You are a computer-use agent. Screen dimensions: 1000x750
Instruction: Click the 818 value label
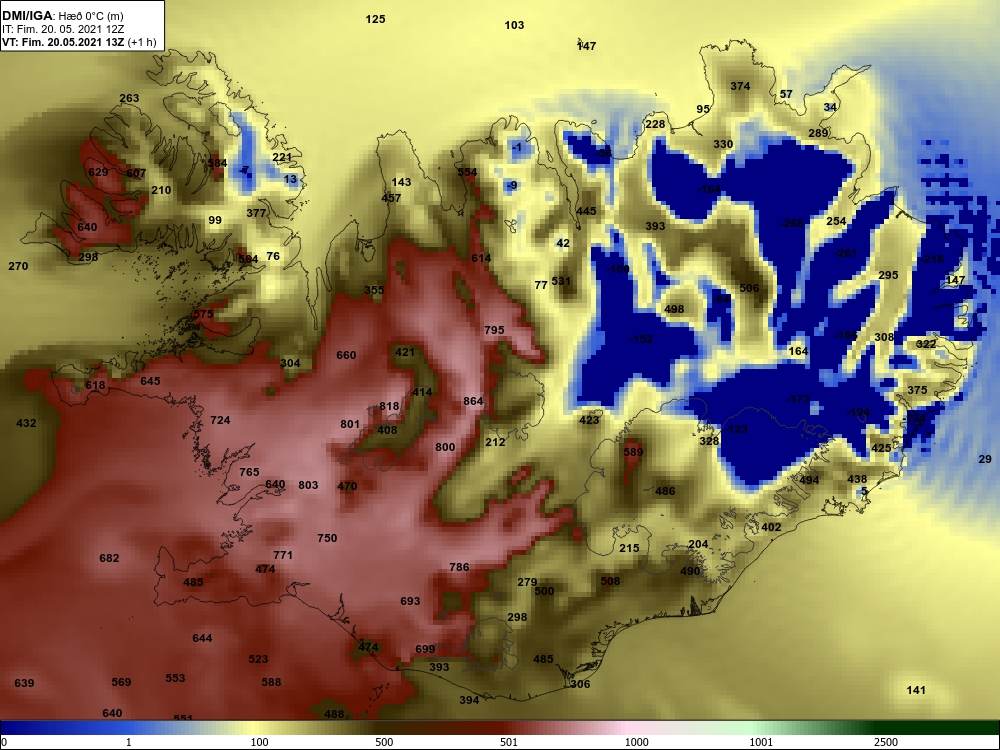click(389, 406)
